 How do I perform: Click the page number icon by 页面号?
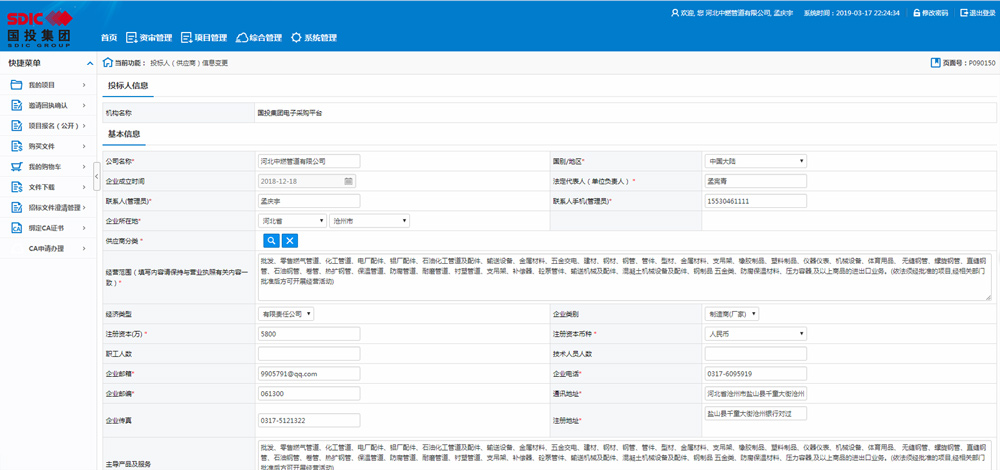coord(934,63)
